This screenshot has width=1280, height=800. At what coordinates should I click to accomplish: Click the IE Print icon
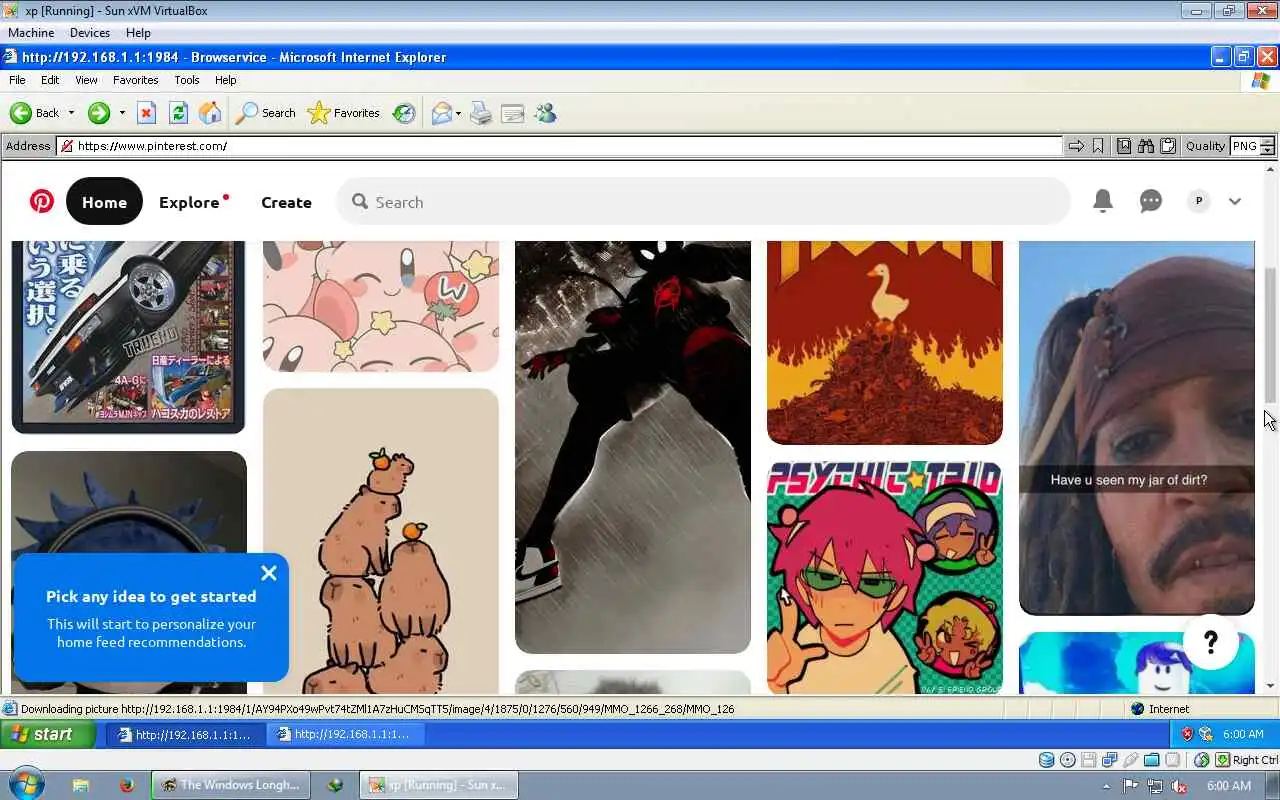[481, 113]
